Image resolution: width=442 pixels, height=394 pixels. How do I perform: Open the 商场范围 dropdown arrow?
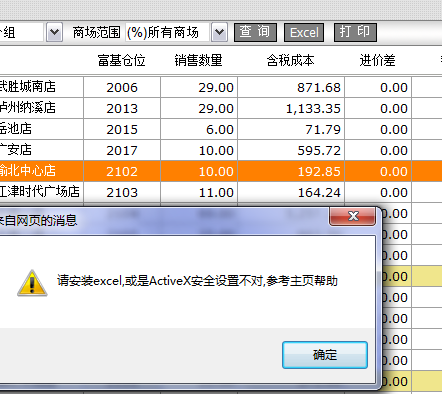[x=219, y=32]
